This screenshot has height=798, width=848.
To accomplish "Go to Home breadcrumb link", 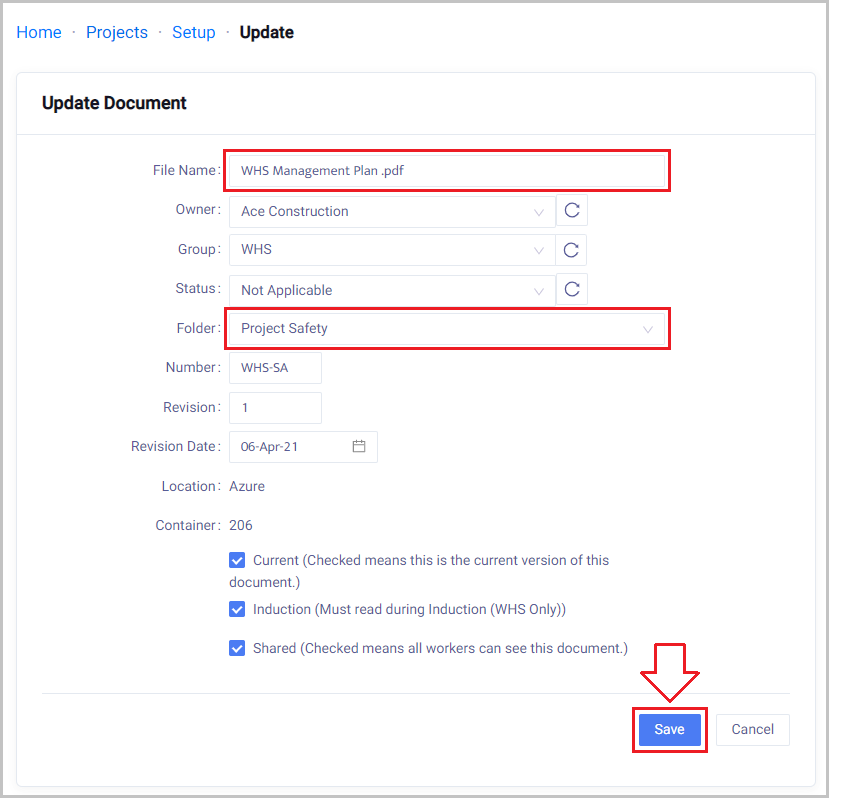I will (39, 32).
